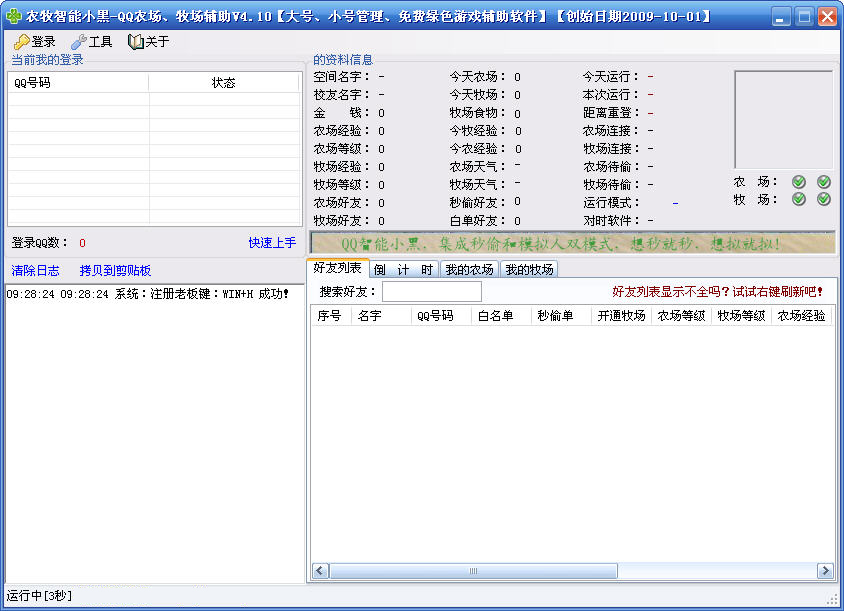Click the 清除日志 link to clear log

(x=36, y=270)
